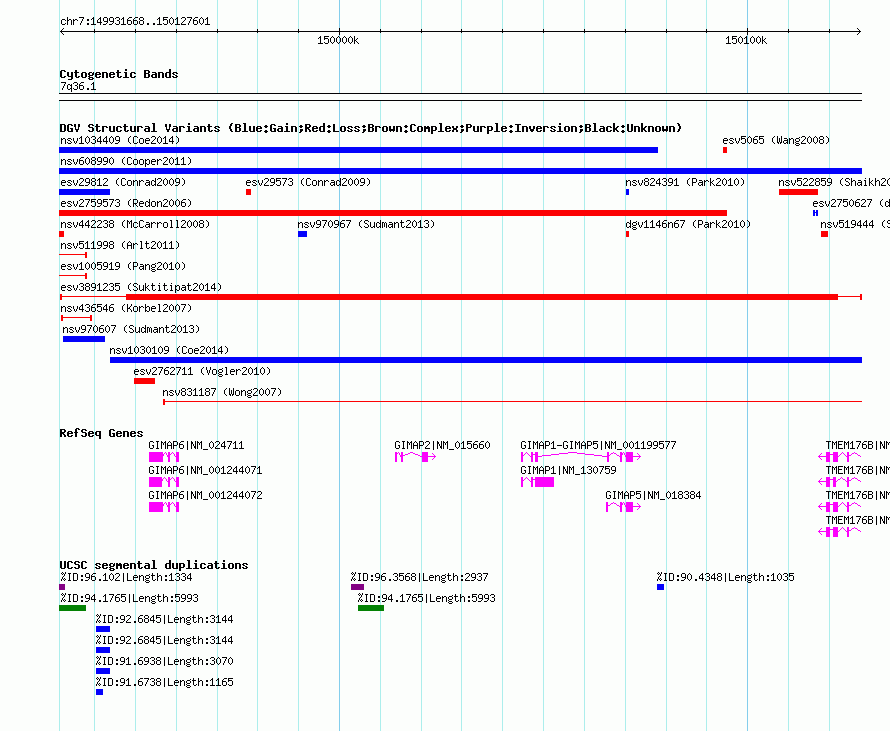Image resolution: width=890 pixels, height=731 pixels.
Task: Select the esv1005919 (Pang2010) variant line
Action: coord(73,276)
